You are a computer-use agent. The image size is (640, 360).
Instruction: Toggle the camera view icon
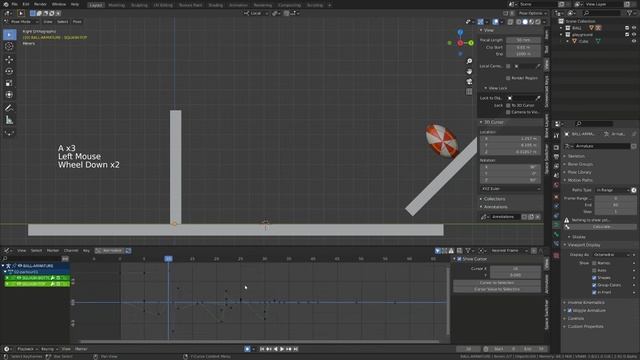click(469, 82)
